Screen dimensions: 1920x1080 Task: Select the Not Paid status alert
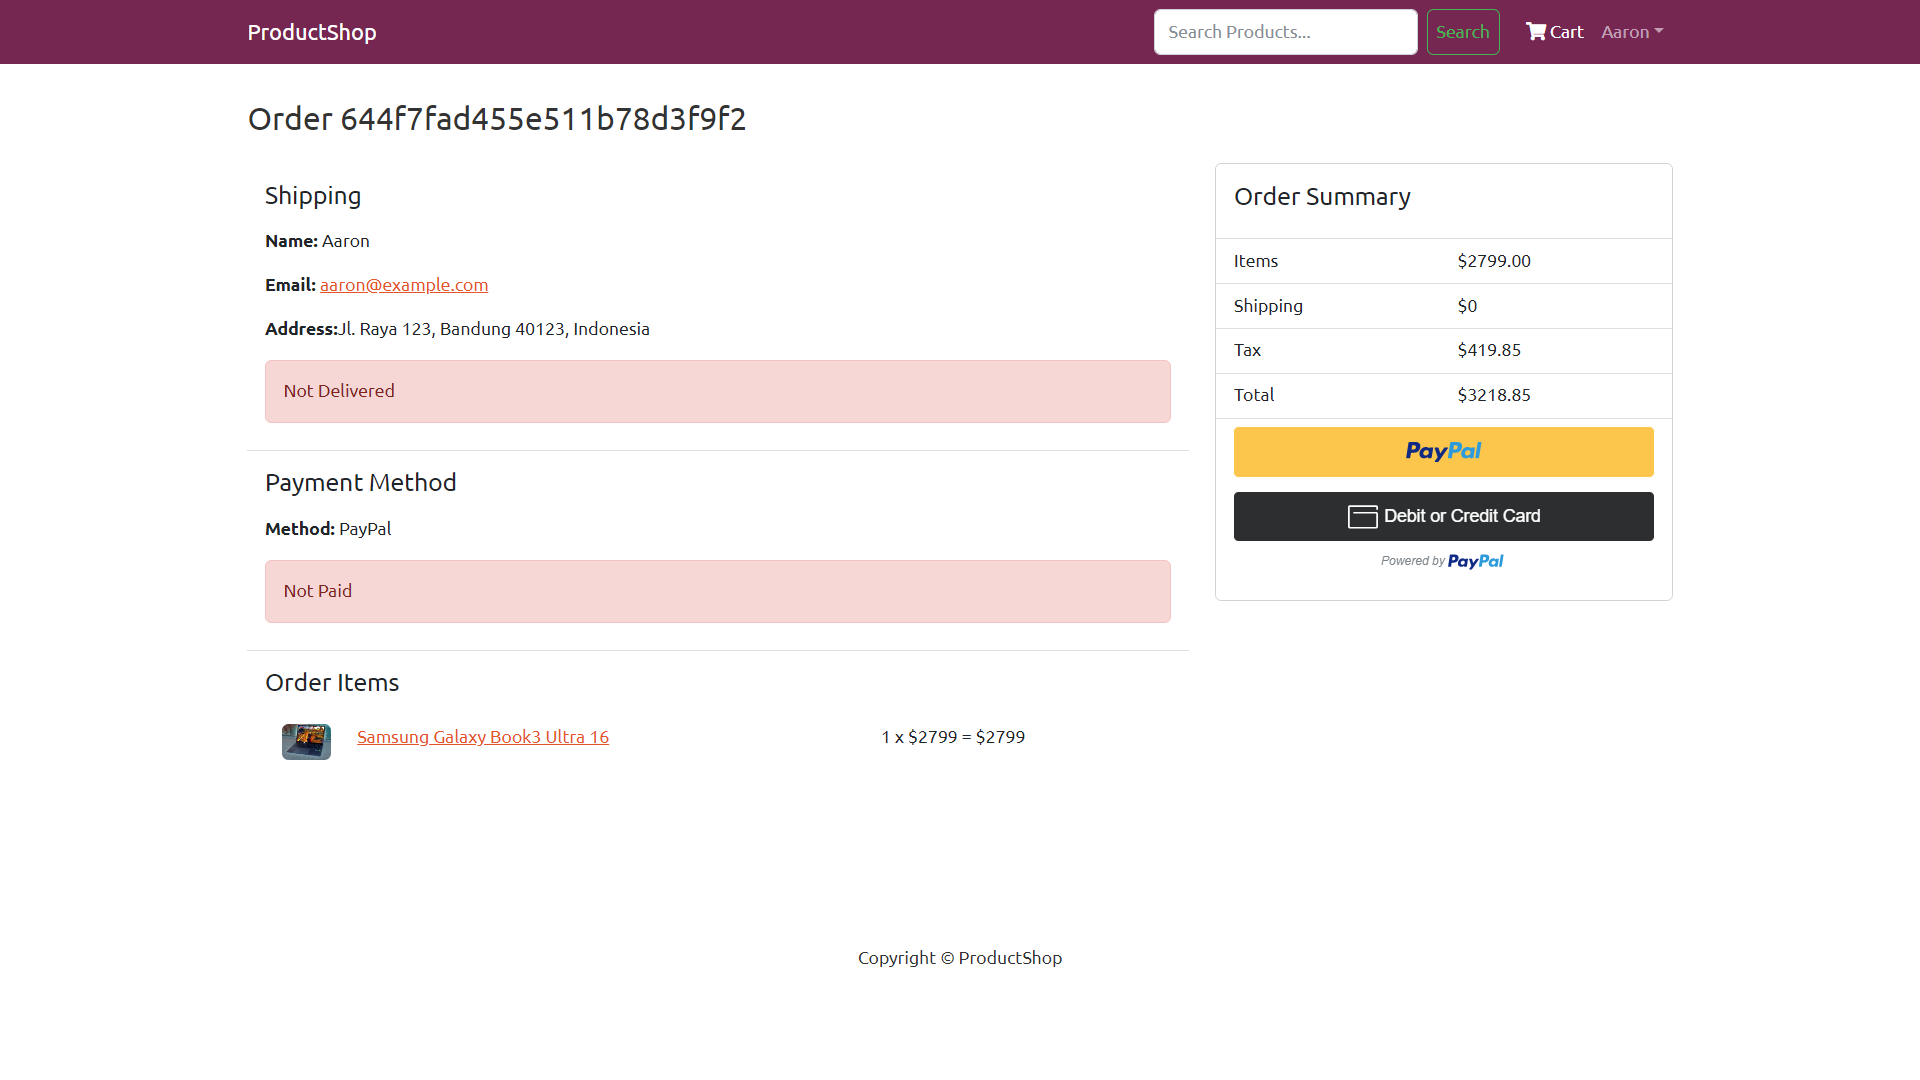click(717, 591)
